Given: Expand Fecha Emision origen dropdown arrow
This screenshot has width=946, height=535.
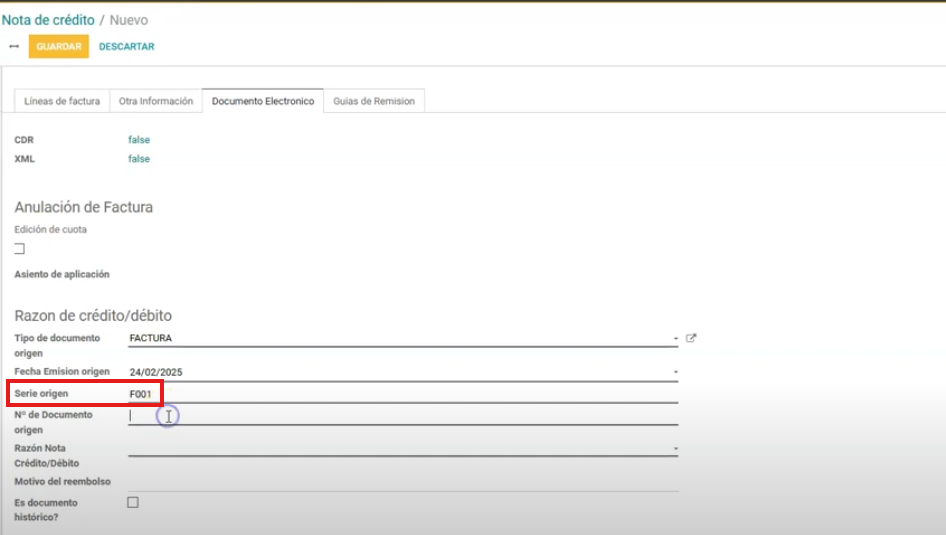Looking at the screenshot, I should click(676, 373).
